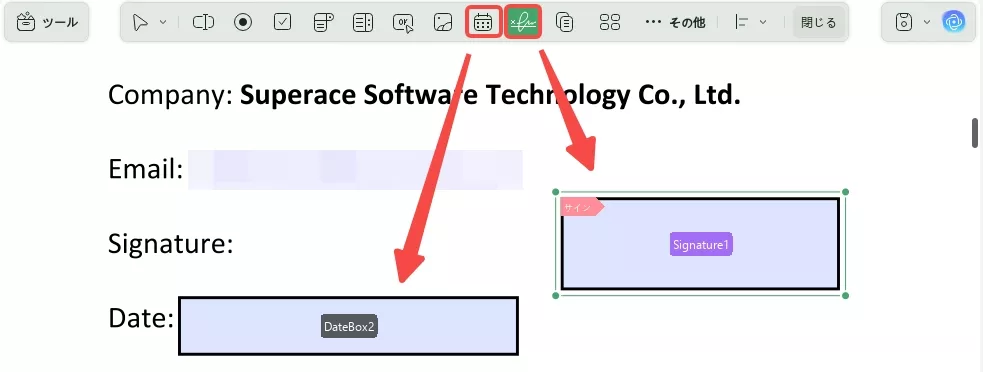Select the DateBox2 date field
This screenshot has height=372, width=983.
click(x=349, y=326)
